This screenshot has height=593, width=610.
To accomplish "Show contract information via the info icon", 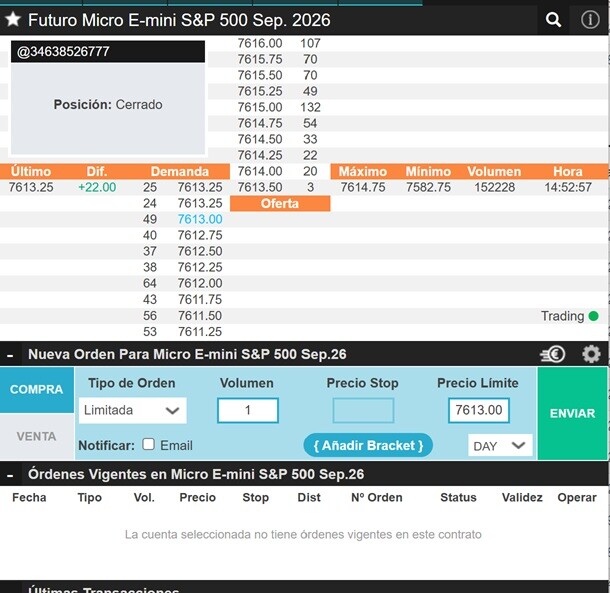I will pos(590,19).
